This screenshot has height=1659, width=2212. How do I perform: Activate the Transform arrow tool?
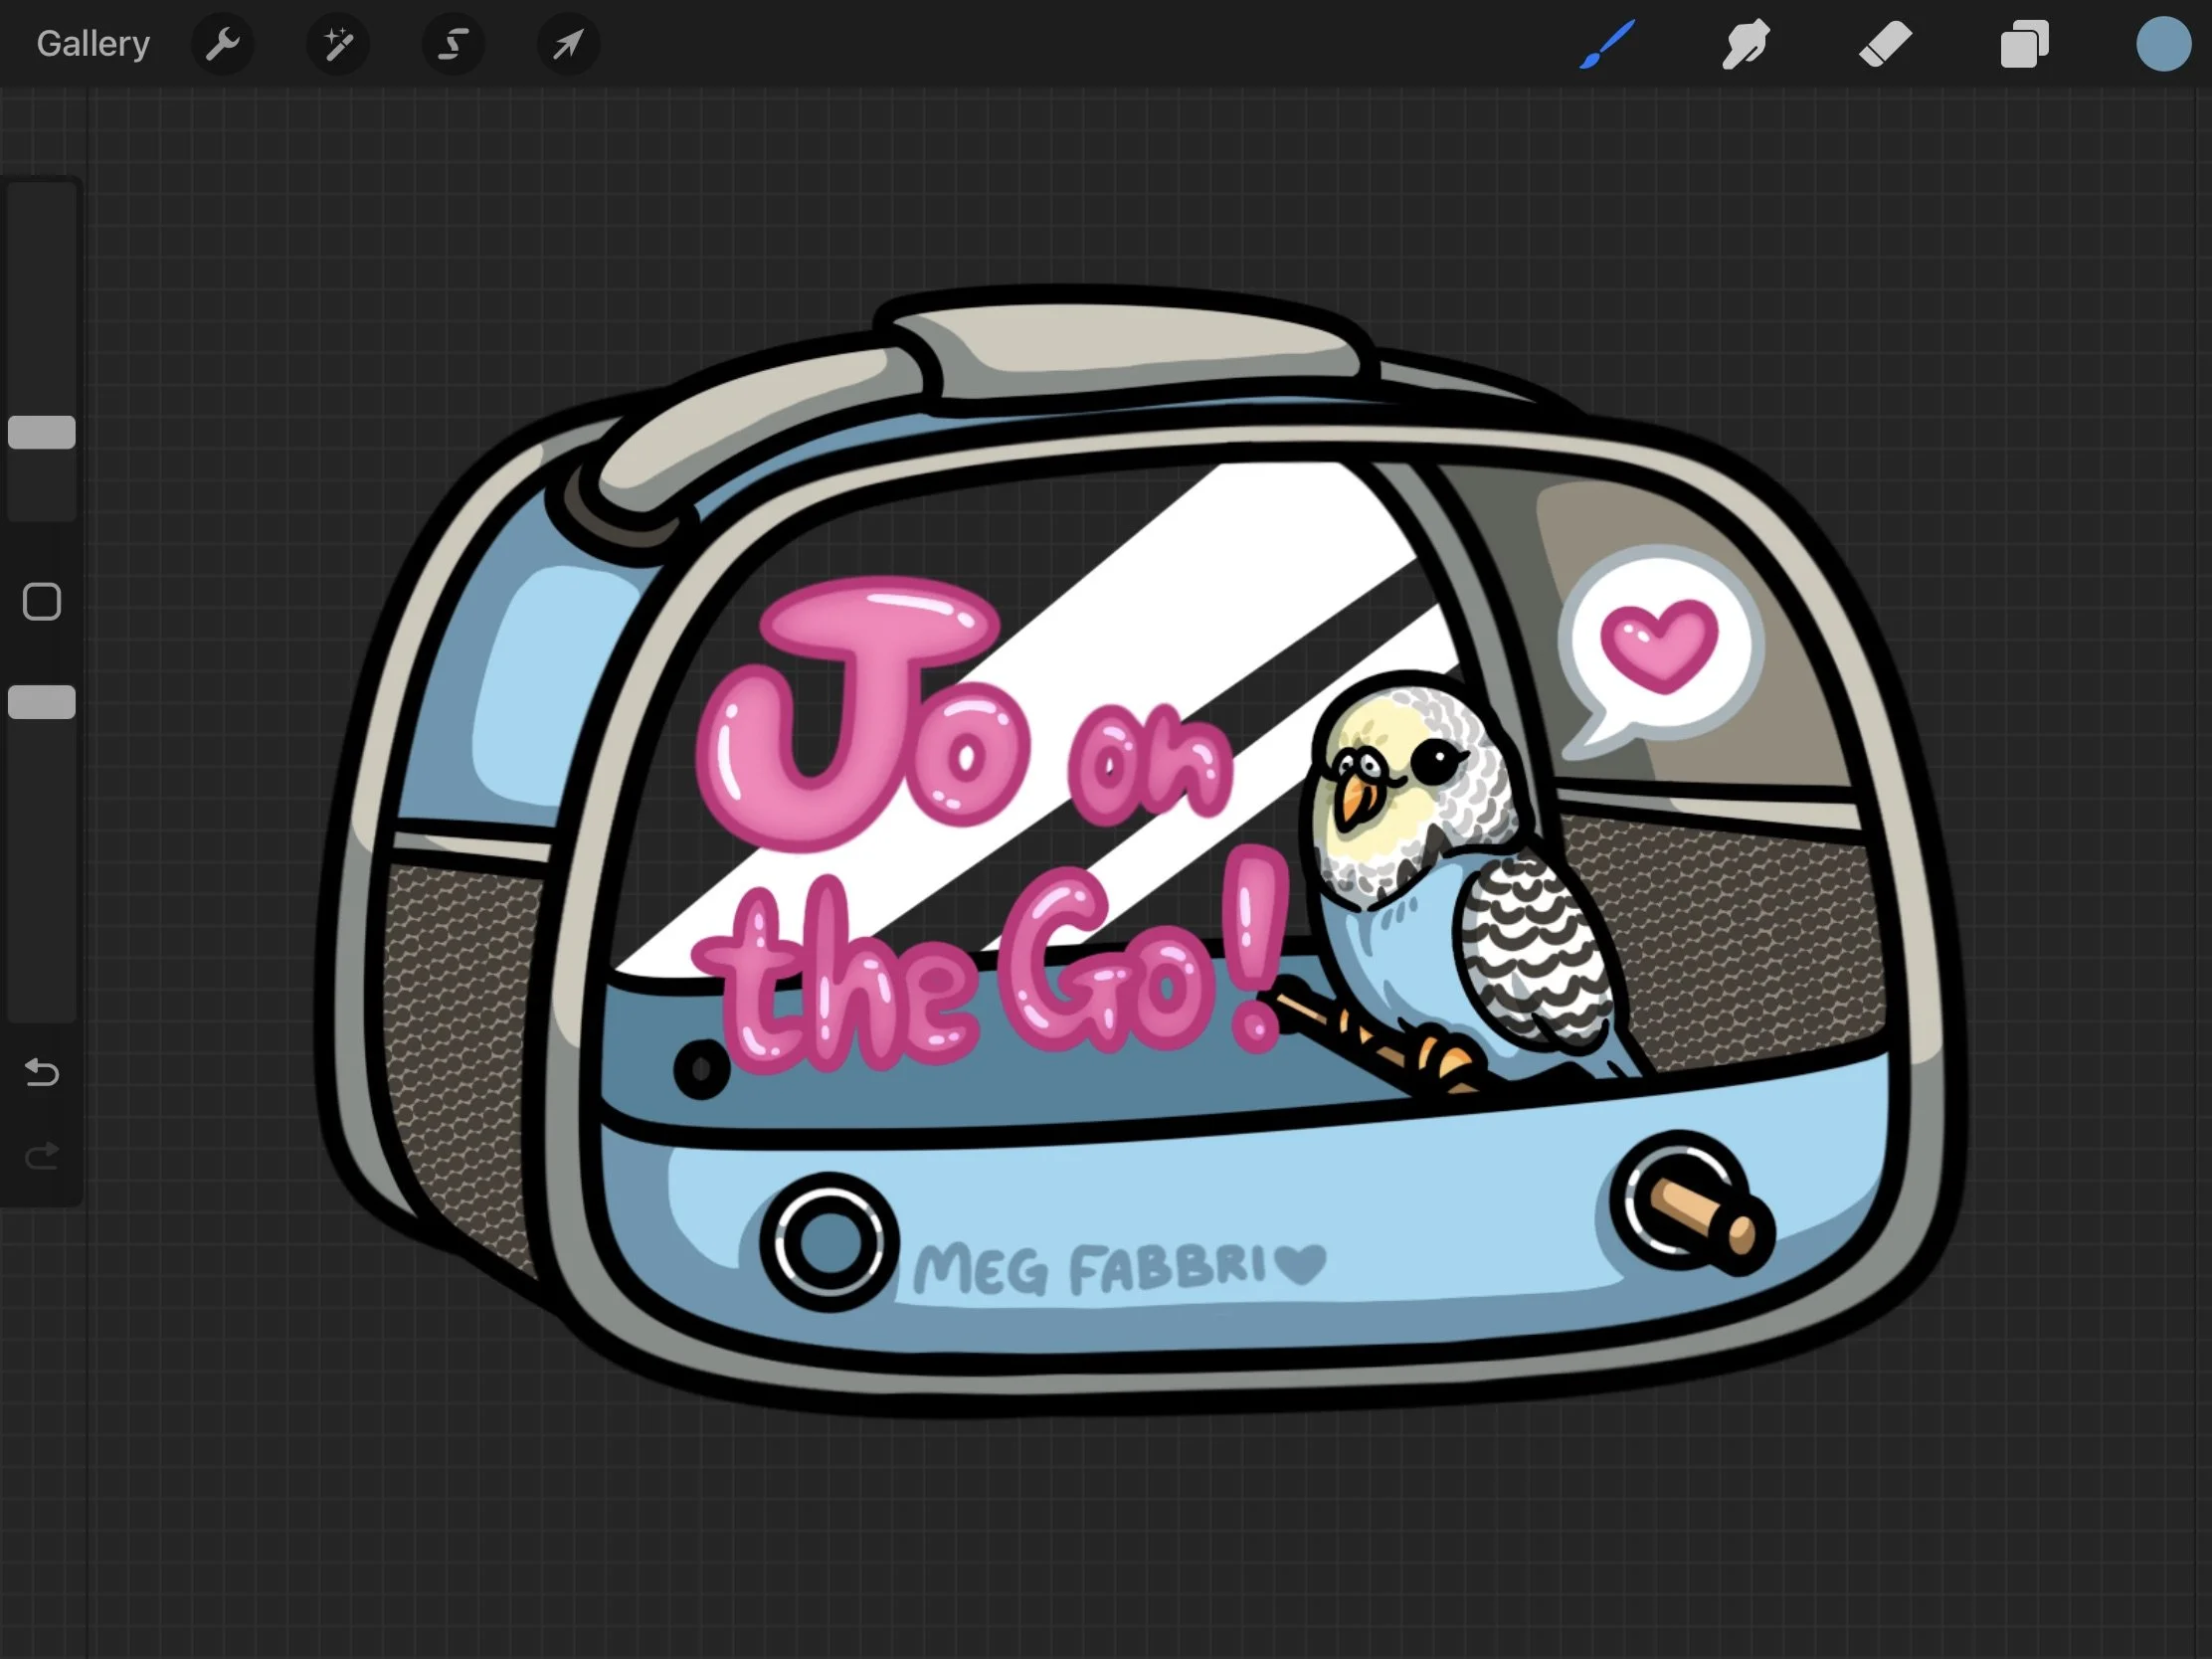tap(568, 44)
